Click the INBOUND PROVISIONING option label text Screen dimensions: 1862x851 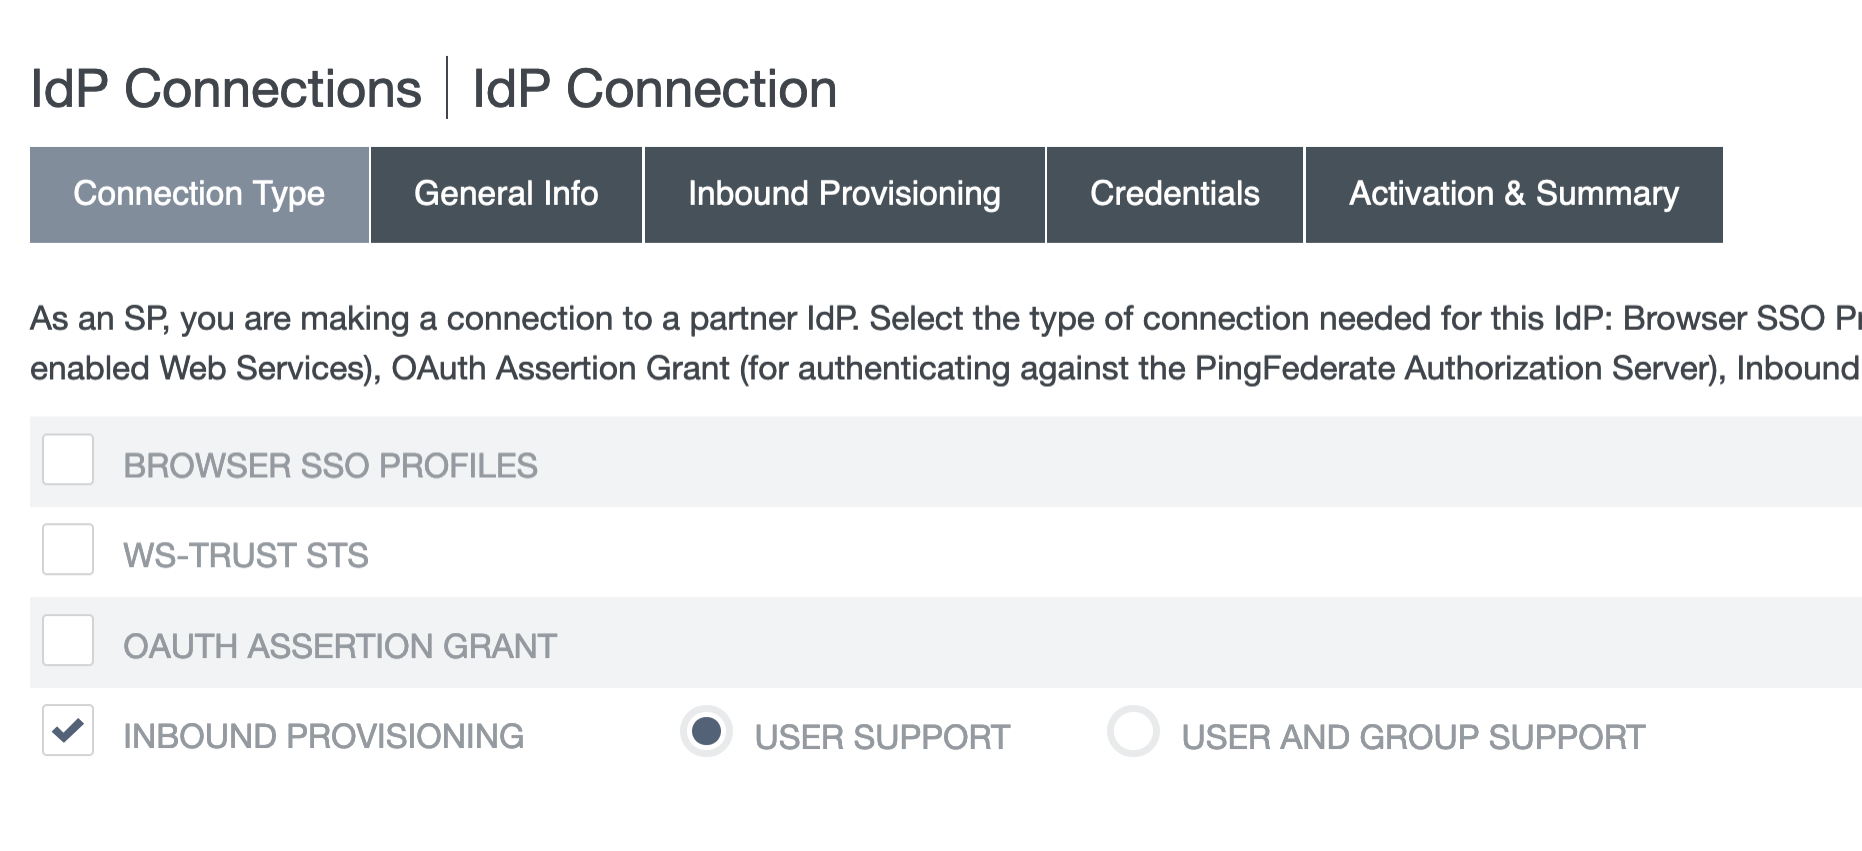(x=323, y=737)
